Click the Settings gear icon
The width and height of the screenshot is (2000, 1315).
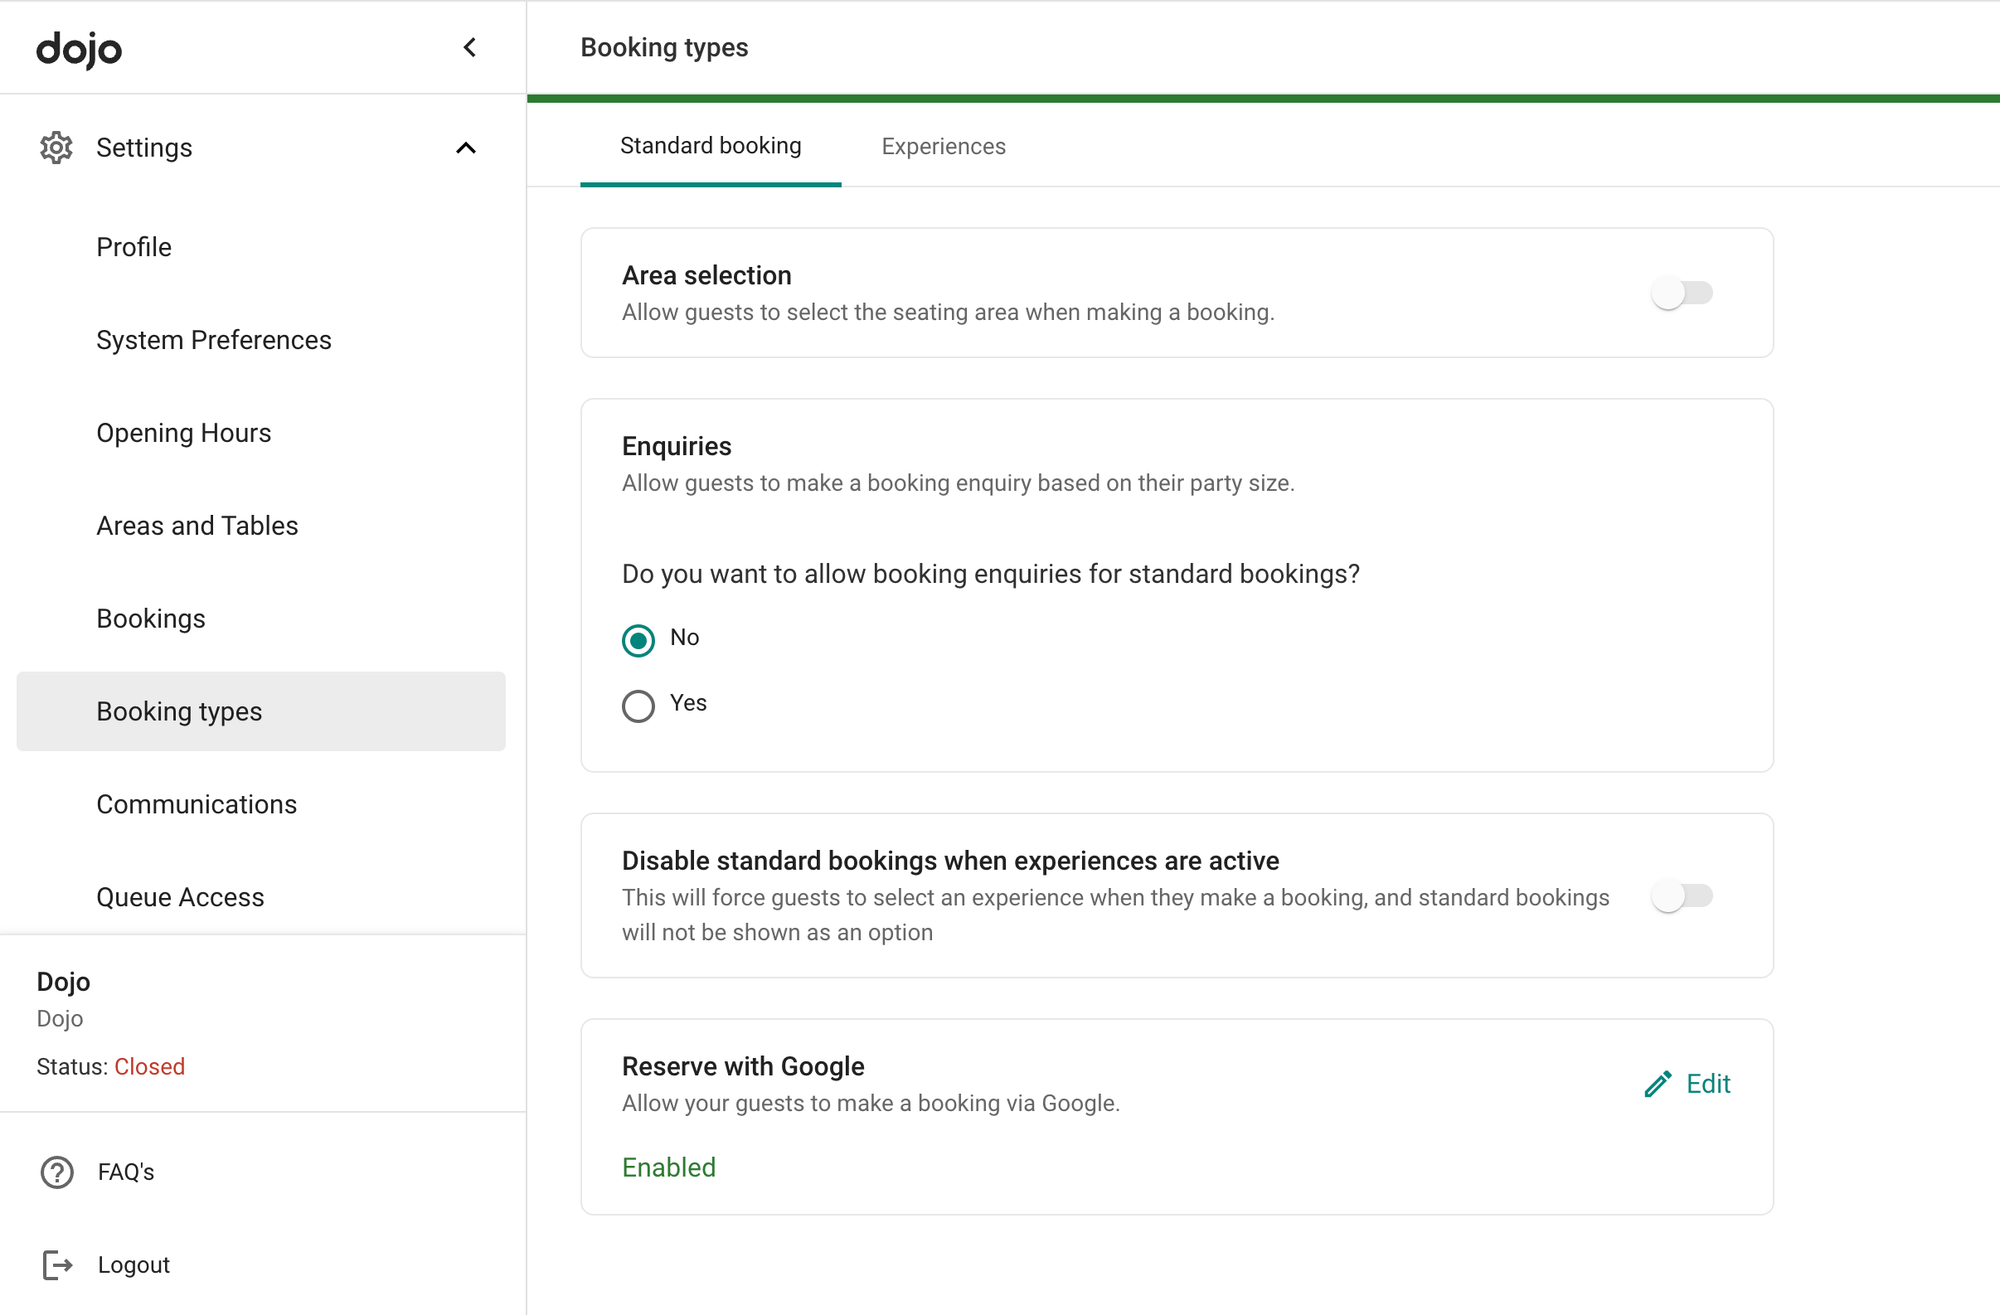pos(57,147)
